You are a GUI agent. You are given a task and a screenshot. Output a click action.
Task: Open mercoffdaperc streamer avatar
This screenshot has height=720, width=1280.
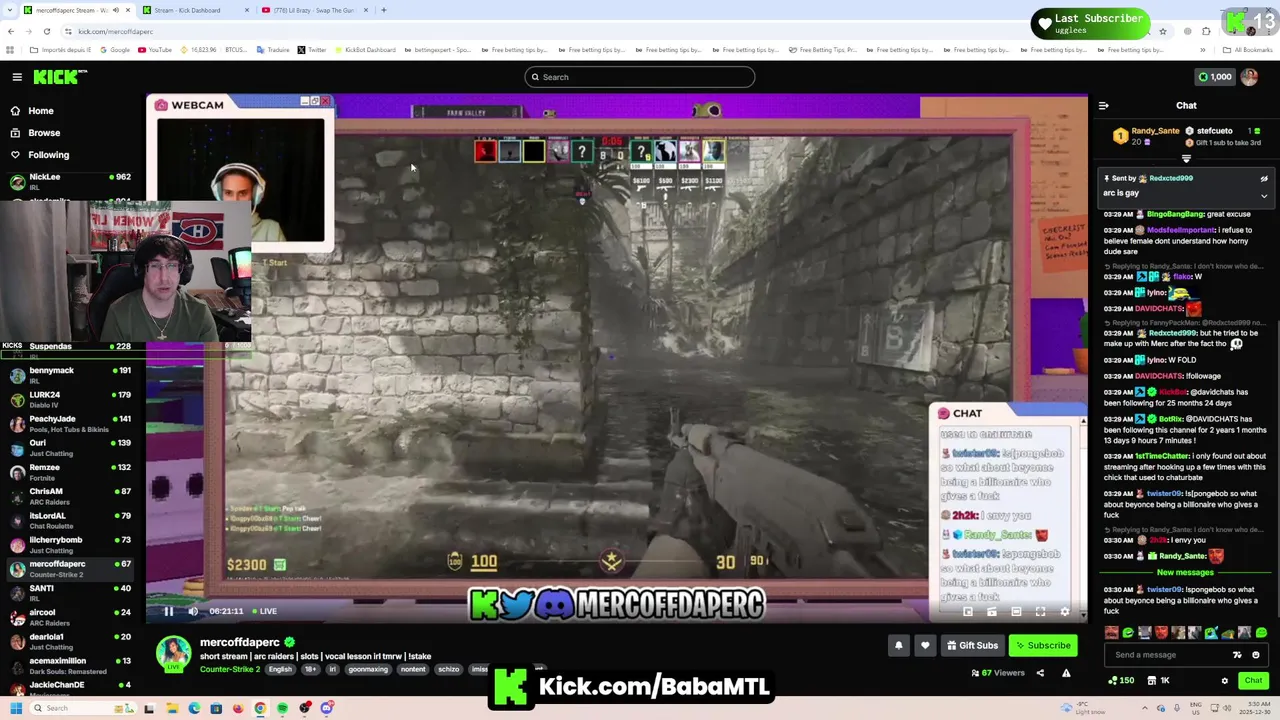click(173, 653)
